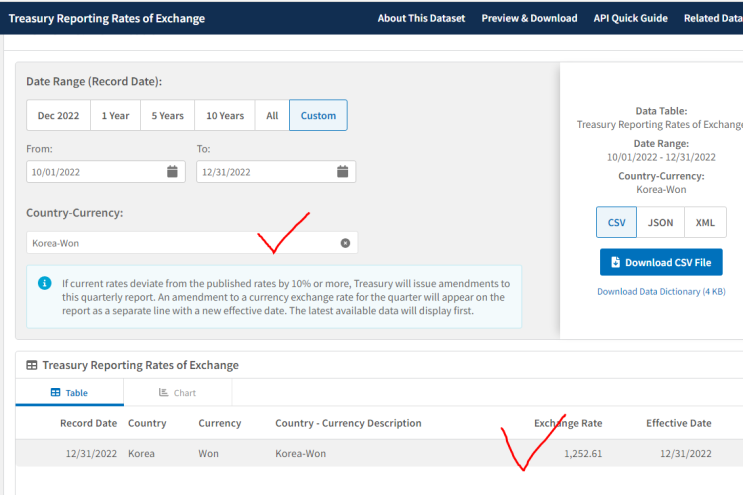This screenshot has height=495, width=743.
Task: Click the Download CSV File button
Action: pos(660,263)
